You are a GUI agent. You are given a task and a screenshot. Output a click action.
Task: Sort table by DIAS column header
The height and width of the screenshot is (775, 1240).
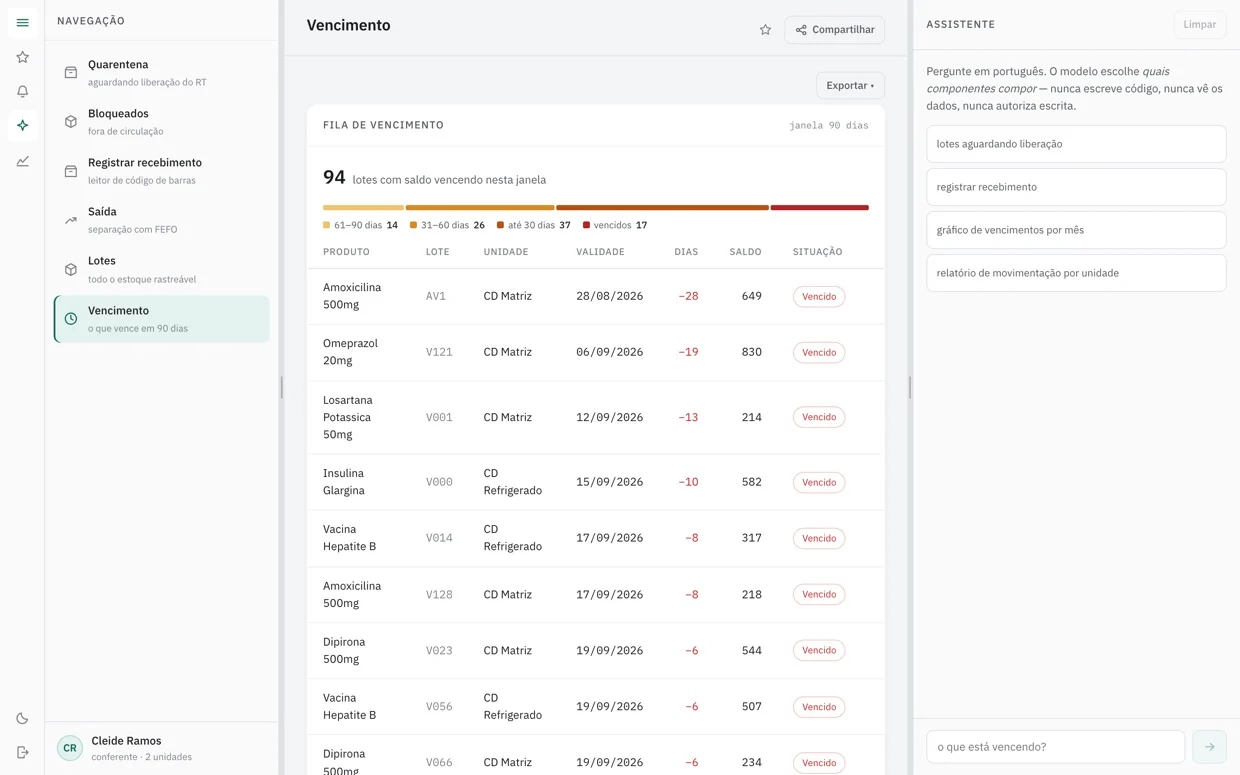686,252
